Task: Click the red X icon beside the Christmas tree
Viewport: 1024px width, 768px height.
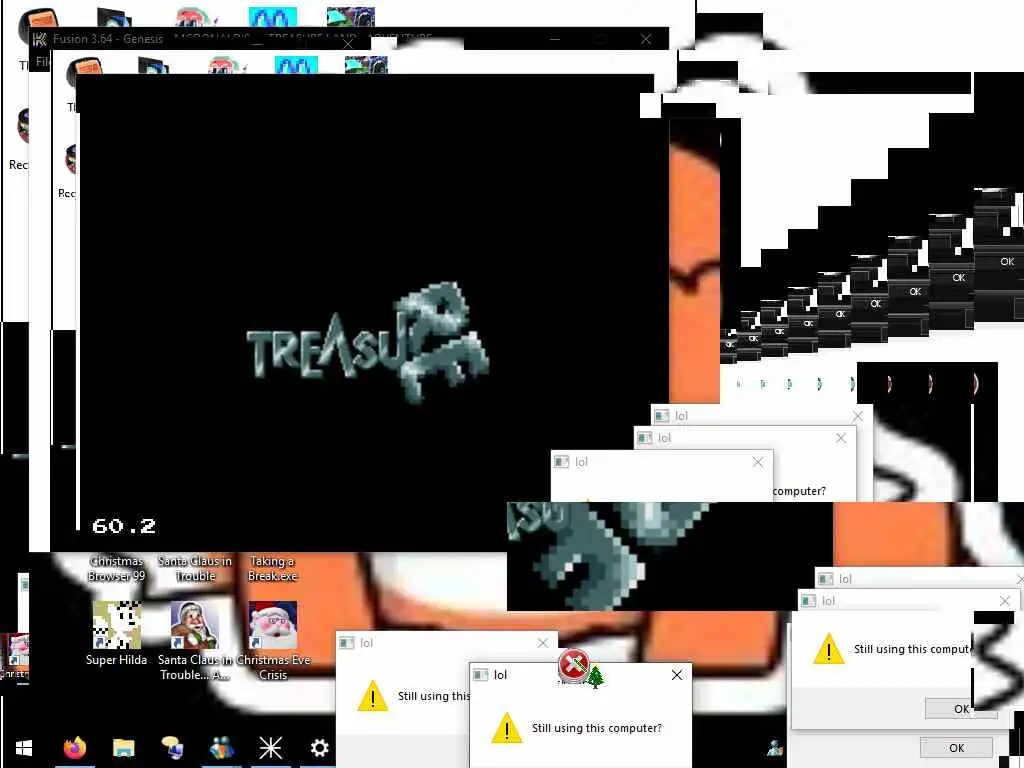Action: [x=573, y=665]
